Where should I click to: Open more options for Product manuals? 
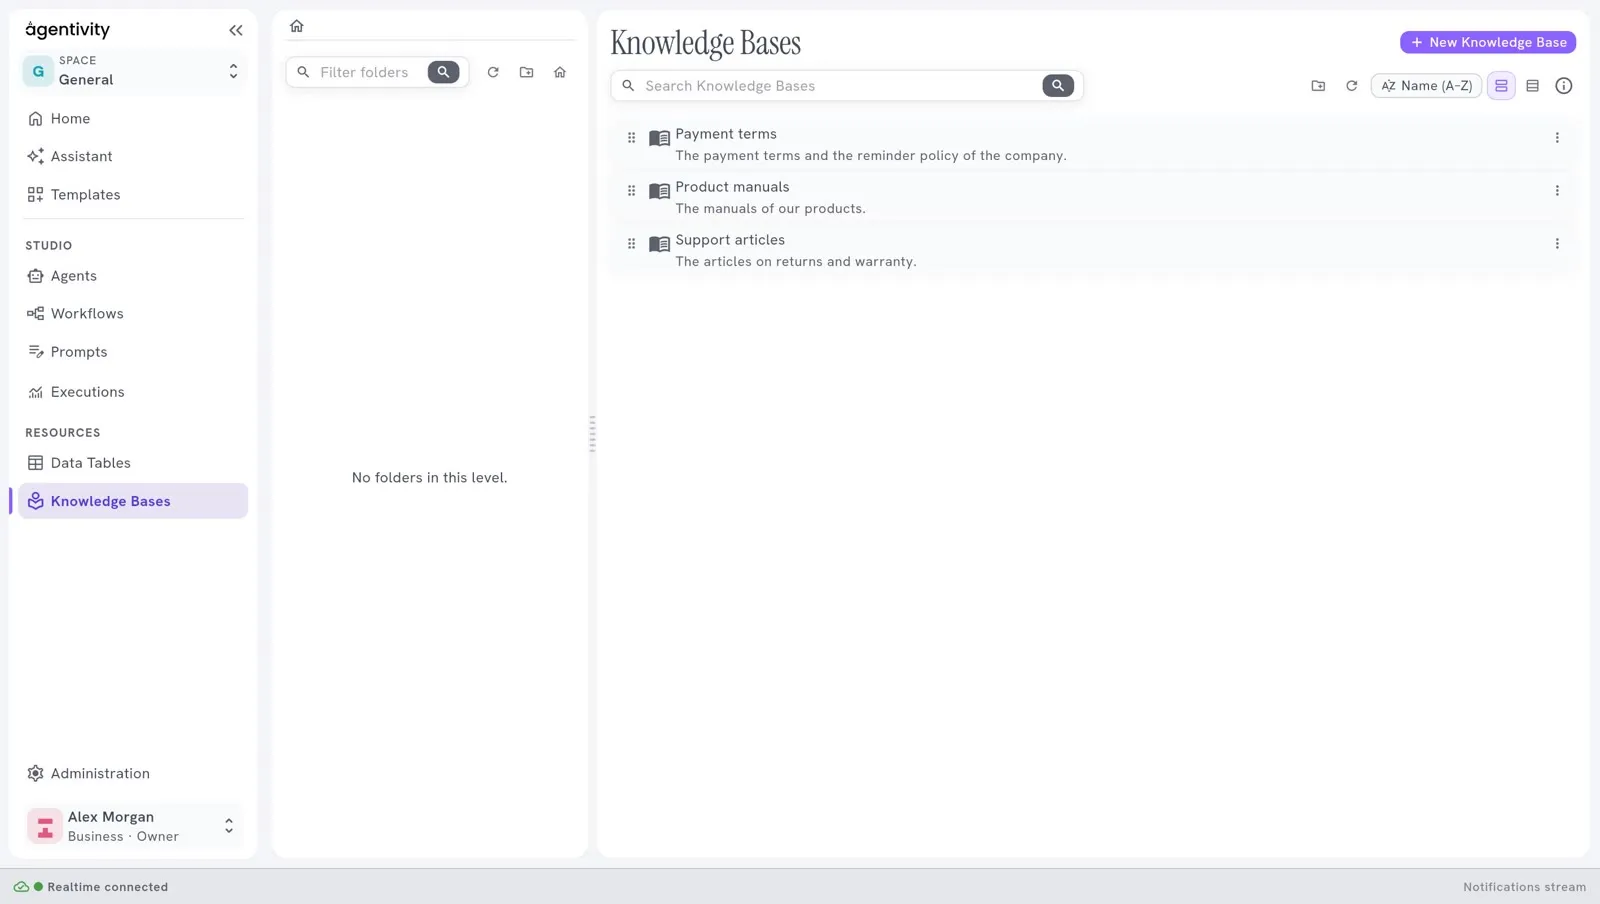(1557, 191)
